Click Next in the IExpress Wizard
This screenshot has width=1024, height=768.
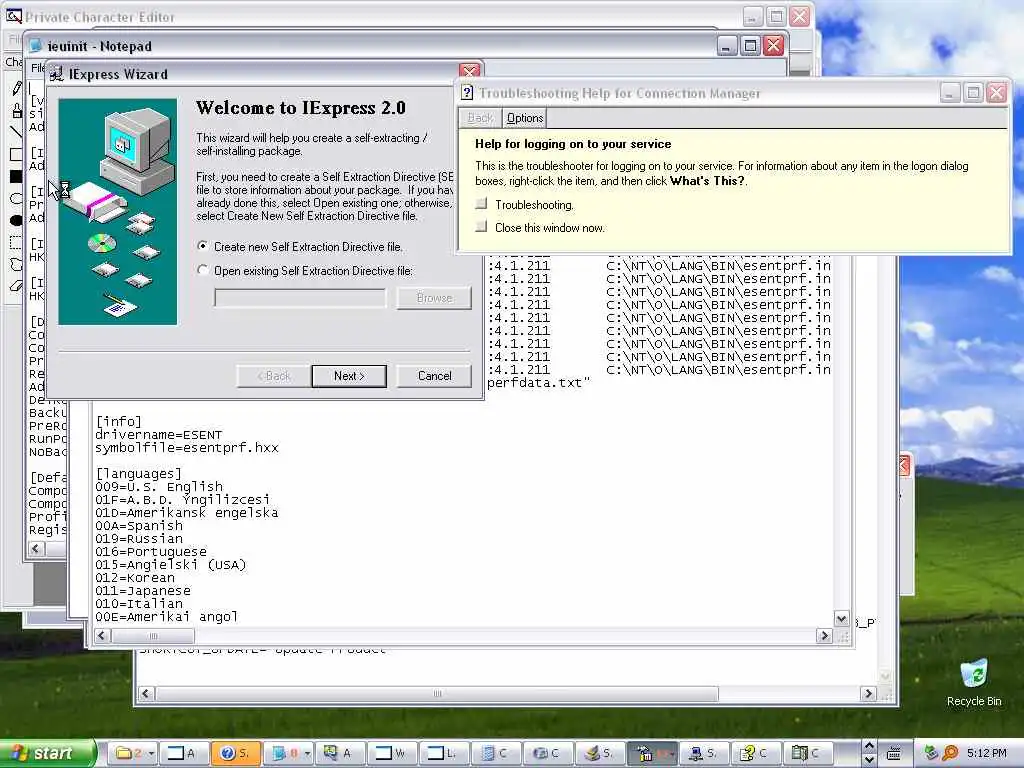coord(349,376)
